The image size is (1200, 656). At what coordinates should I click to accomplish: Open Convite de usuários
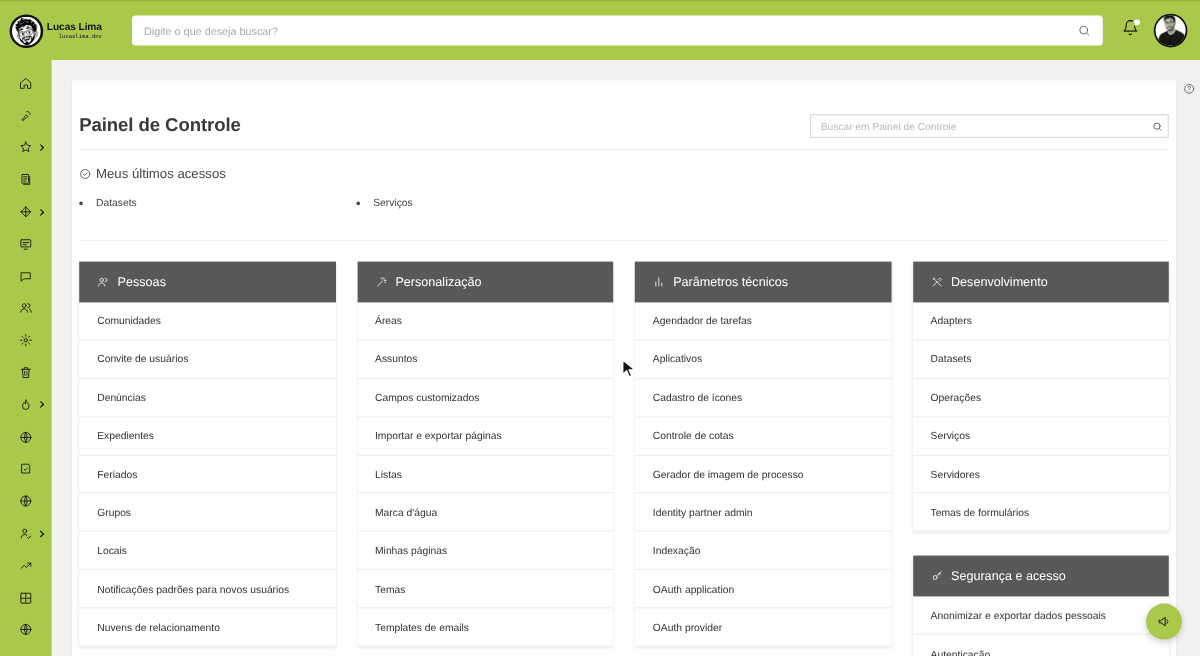[207, 359]
